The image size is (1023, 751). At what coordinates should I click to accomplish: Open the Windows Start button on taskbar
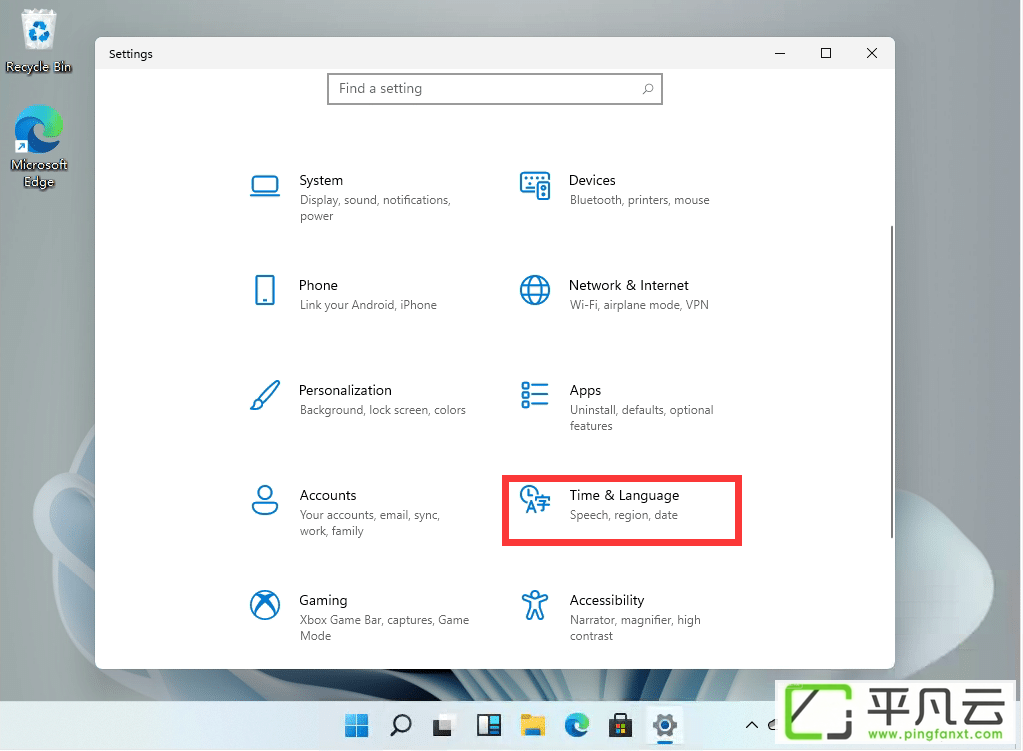point(356,725)
